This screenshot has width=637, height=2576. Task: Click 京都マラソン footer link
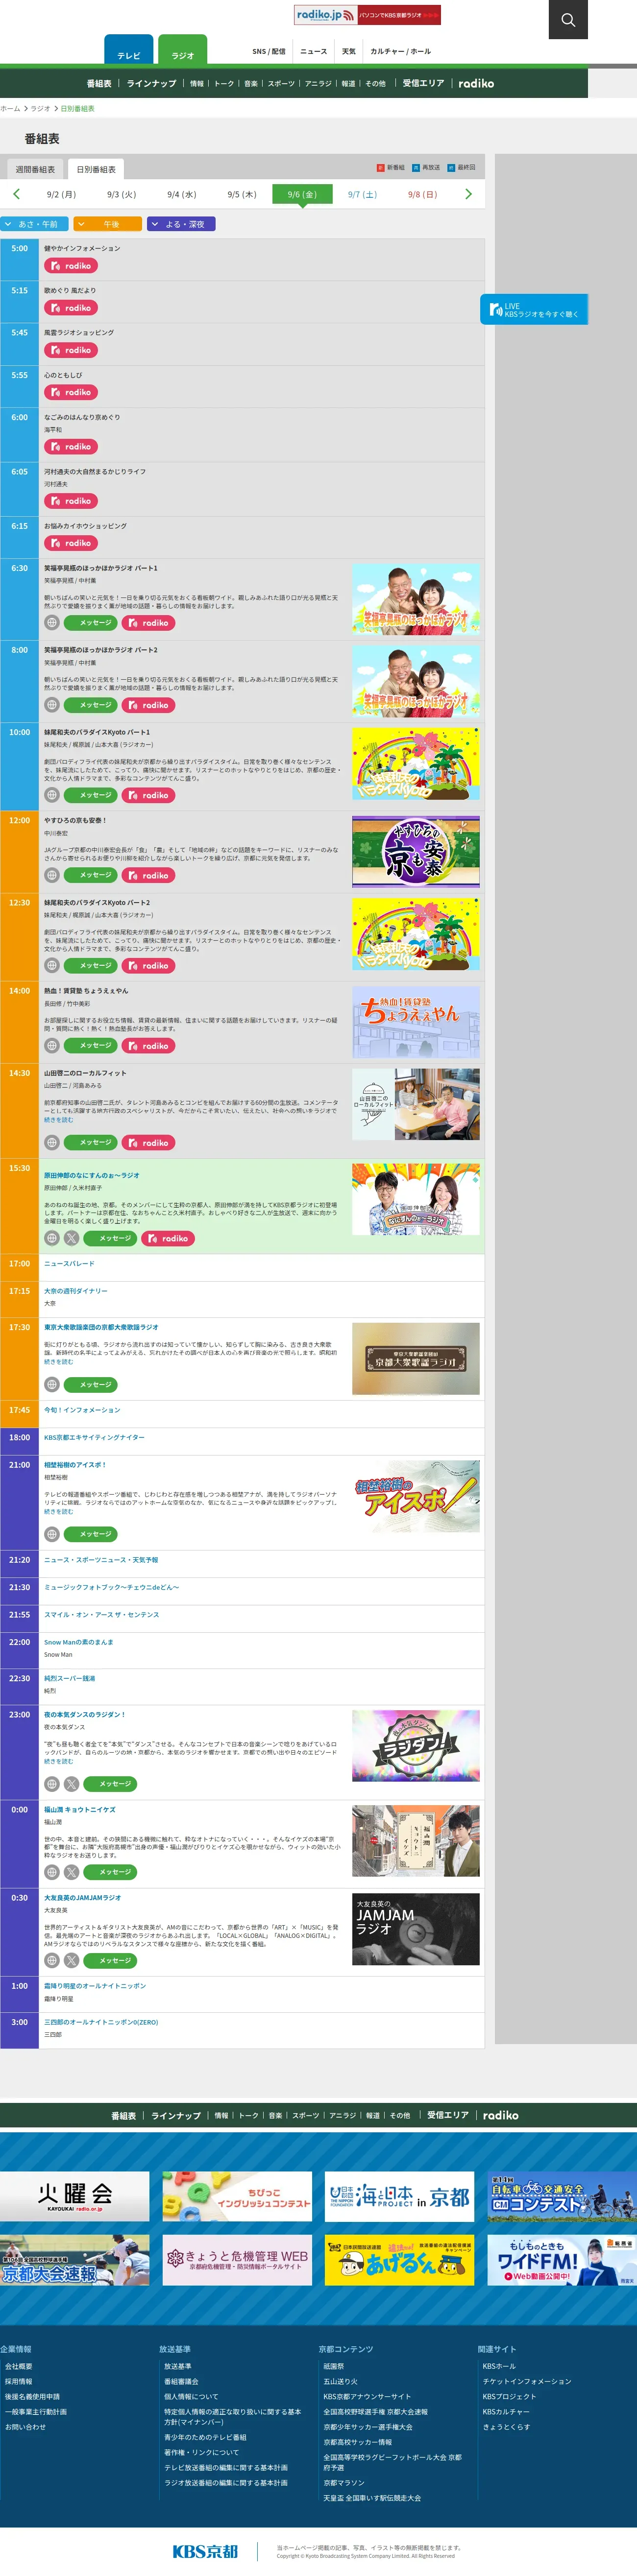click(x=344, y=2482)
